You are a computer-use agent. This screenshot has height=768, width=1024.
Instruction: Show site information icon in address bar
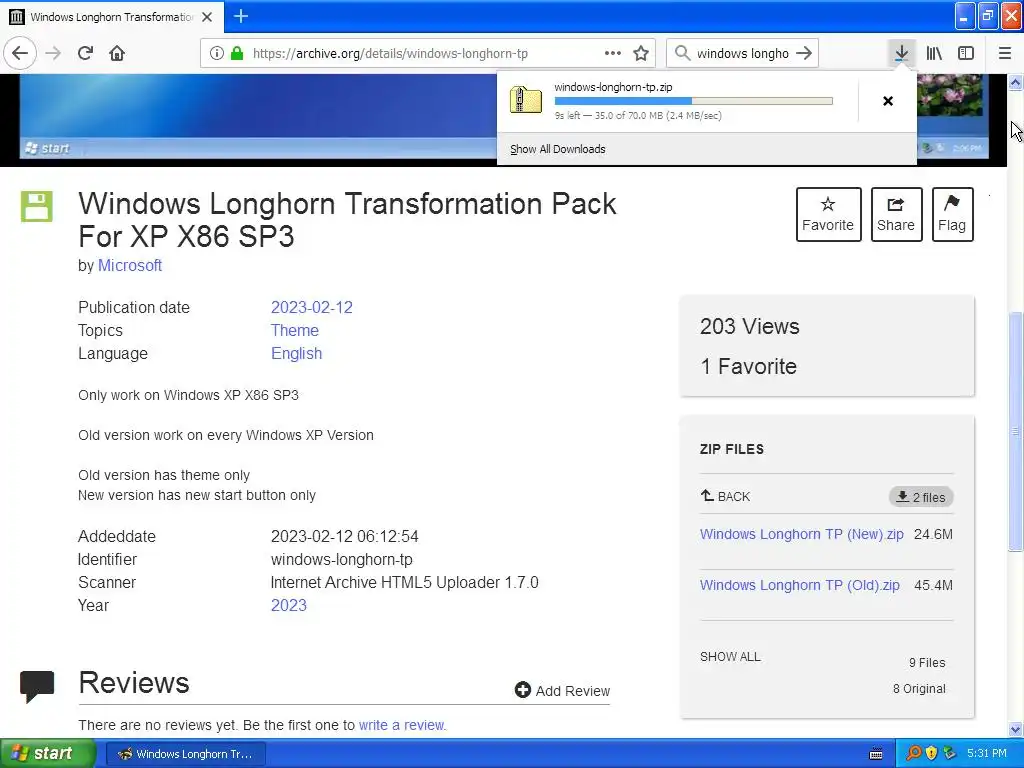pyautogui.click(x=217, y=53)
